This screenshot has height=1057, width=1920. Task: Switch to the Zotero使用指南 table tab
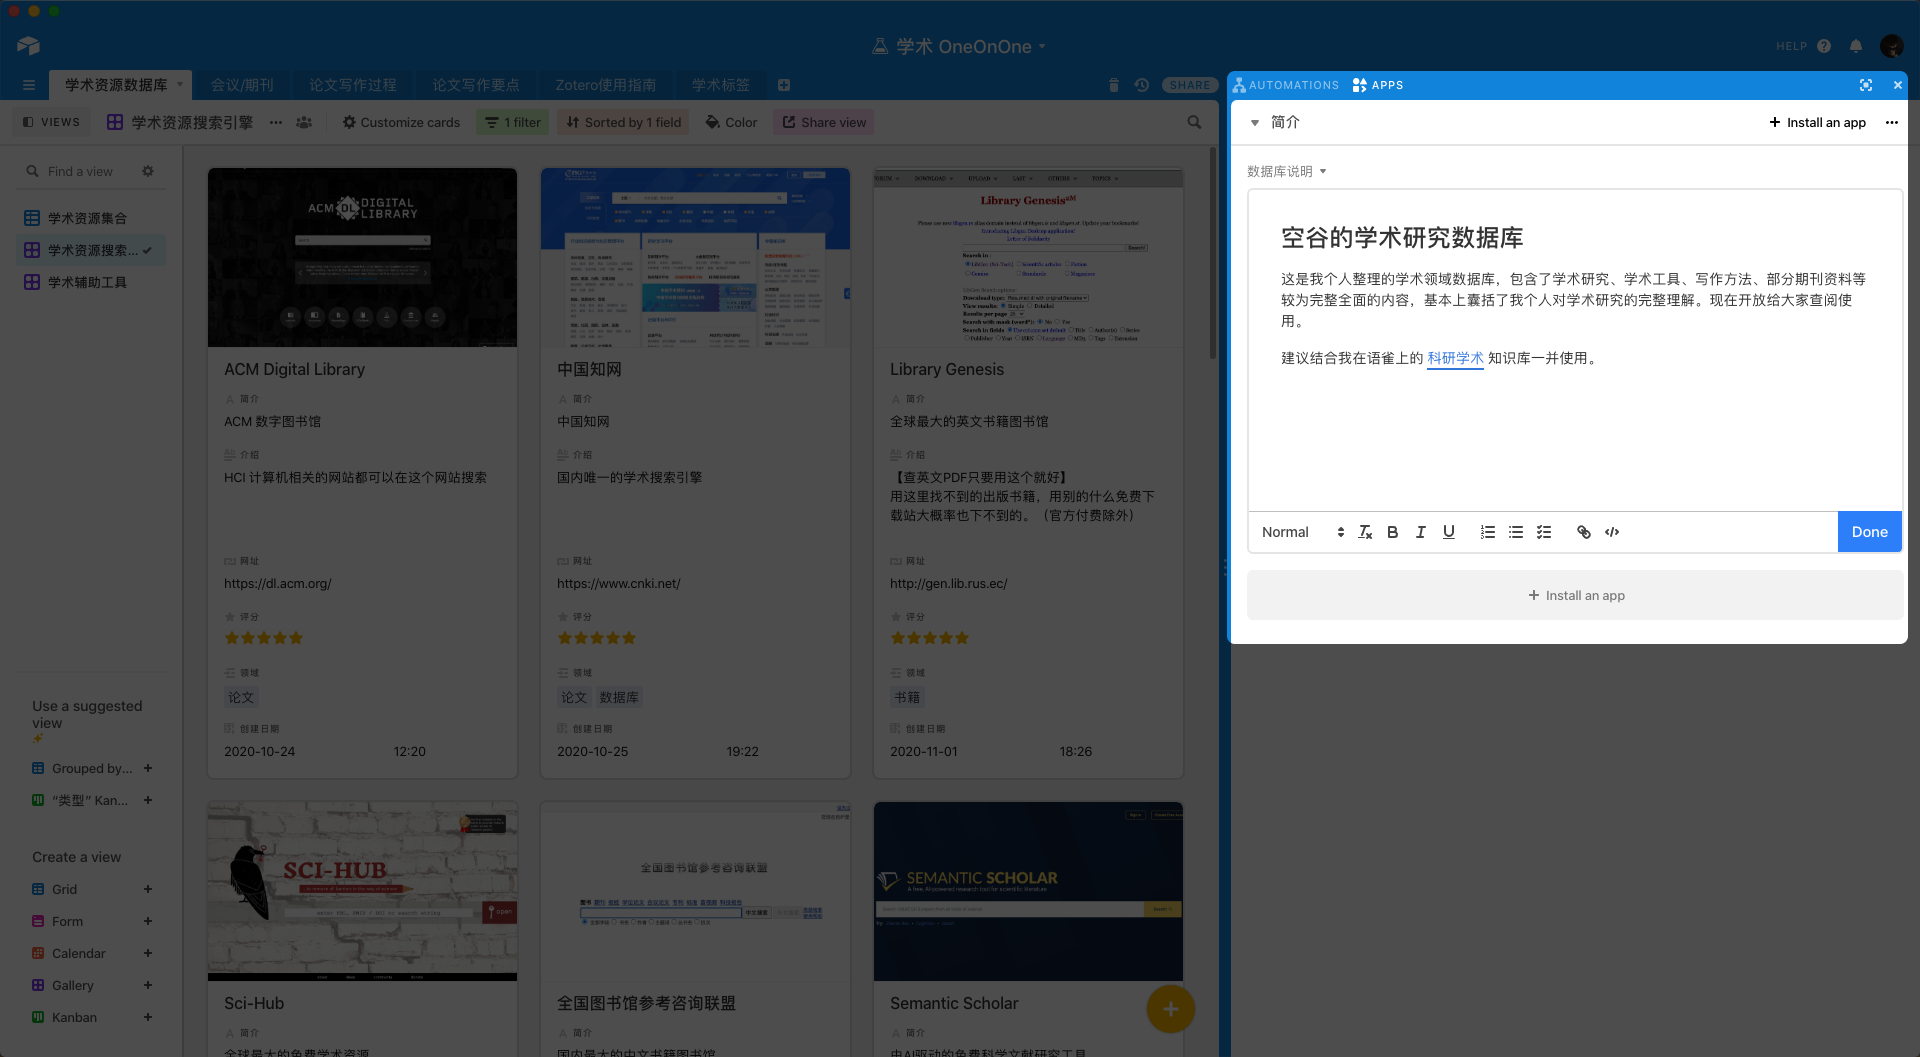(x=606, y=85)
